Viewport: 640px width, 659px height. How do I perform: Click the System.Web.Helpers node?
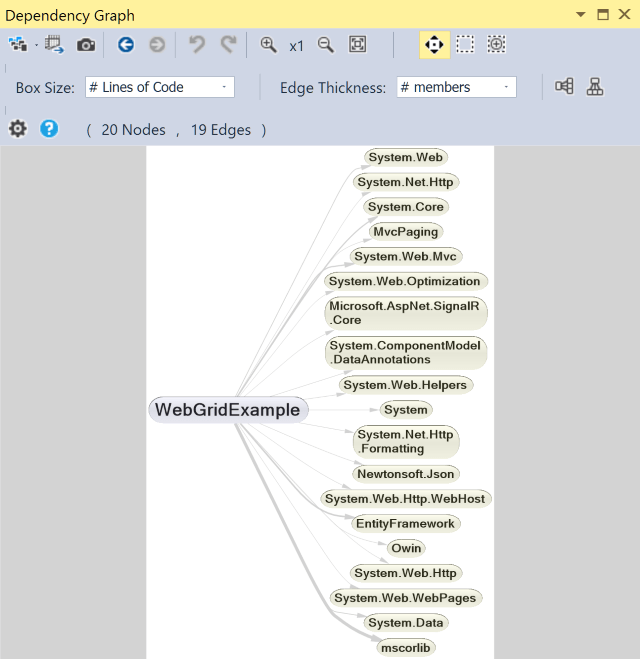(406, 385)
